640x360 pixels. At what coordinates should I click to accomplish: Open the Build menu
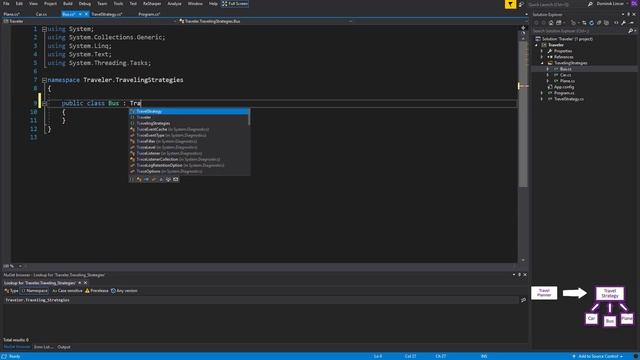click(68, 4)
